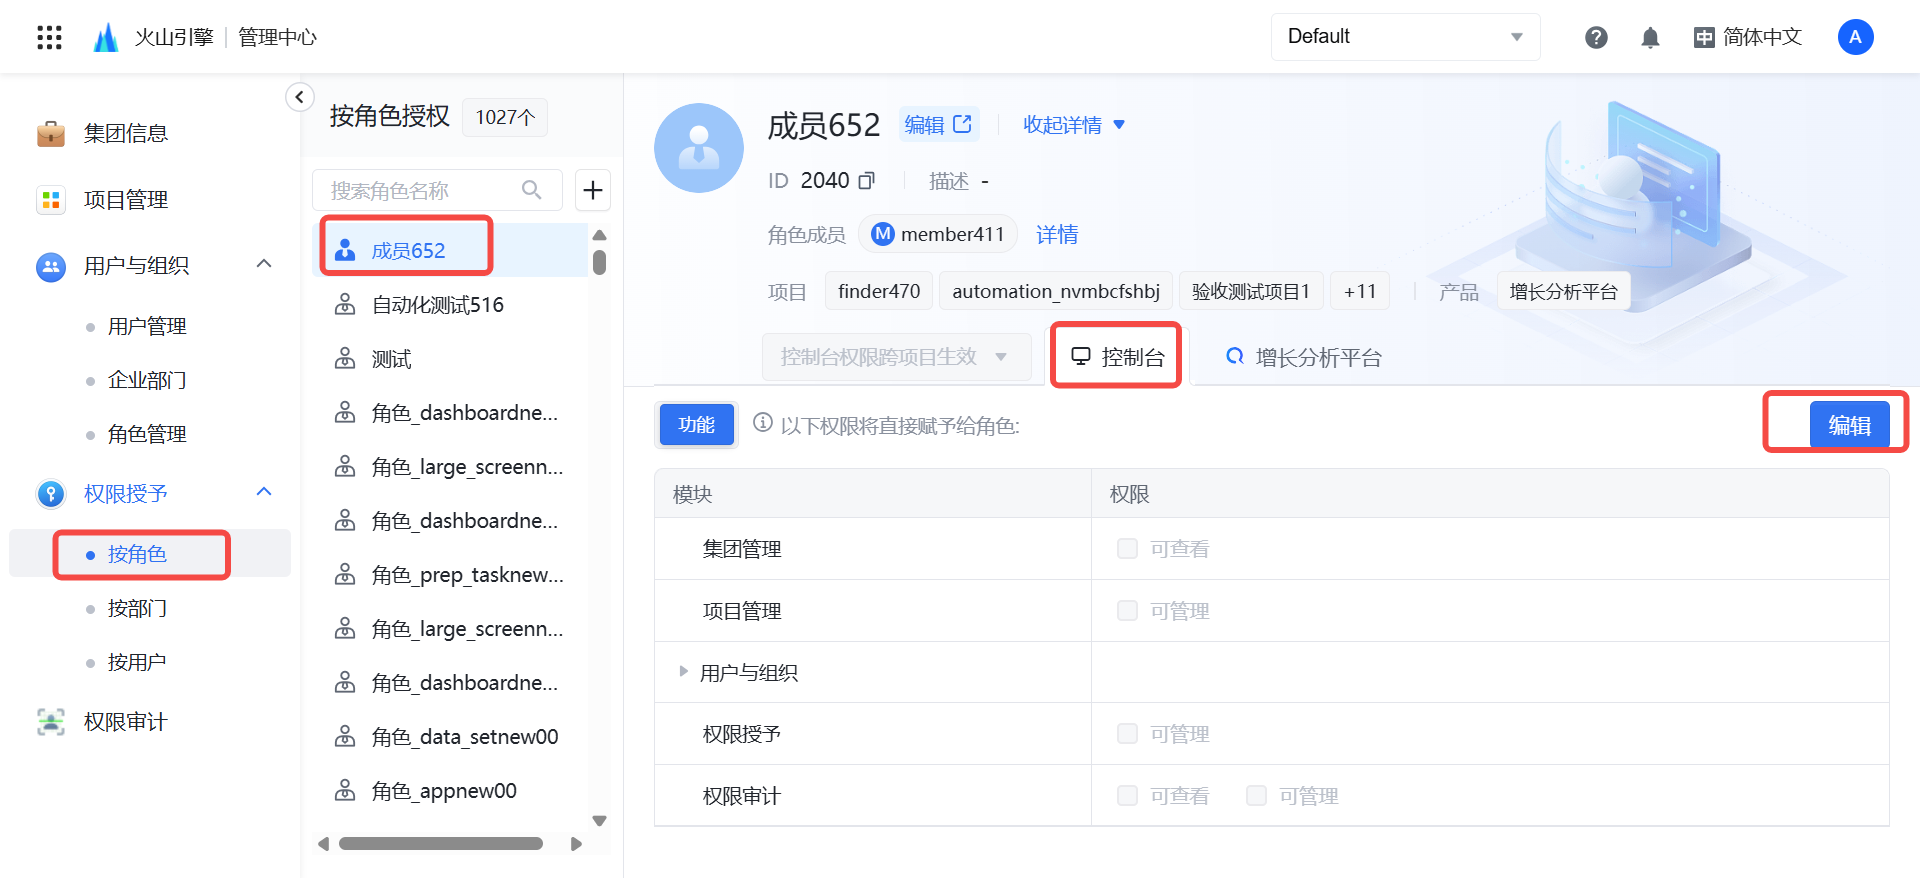Viewport: 1920px width, 878px height.
Task: Click the horizontal scrollbar under role list
Action: pos(440,844)
